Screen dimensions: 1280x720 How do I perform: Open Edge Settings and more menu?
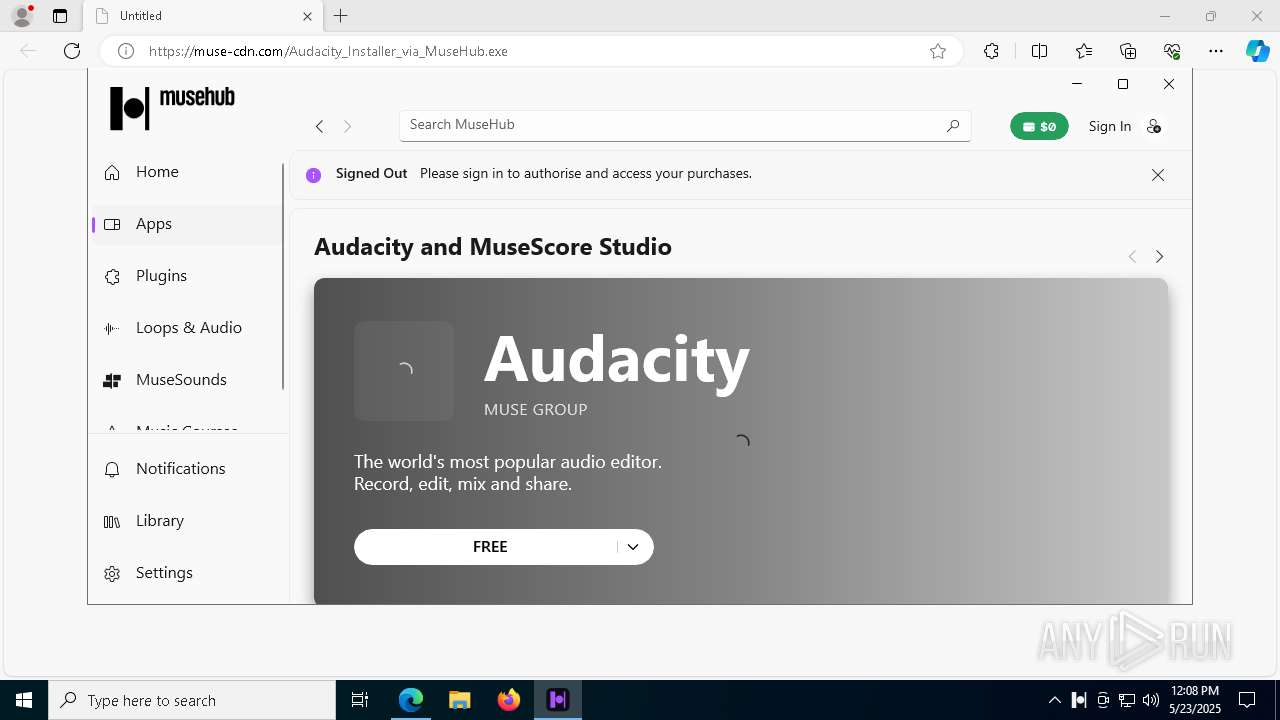1216,51
